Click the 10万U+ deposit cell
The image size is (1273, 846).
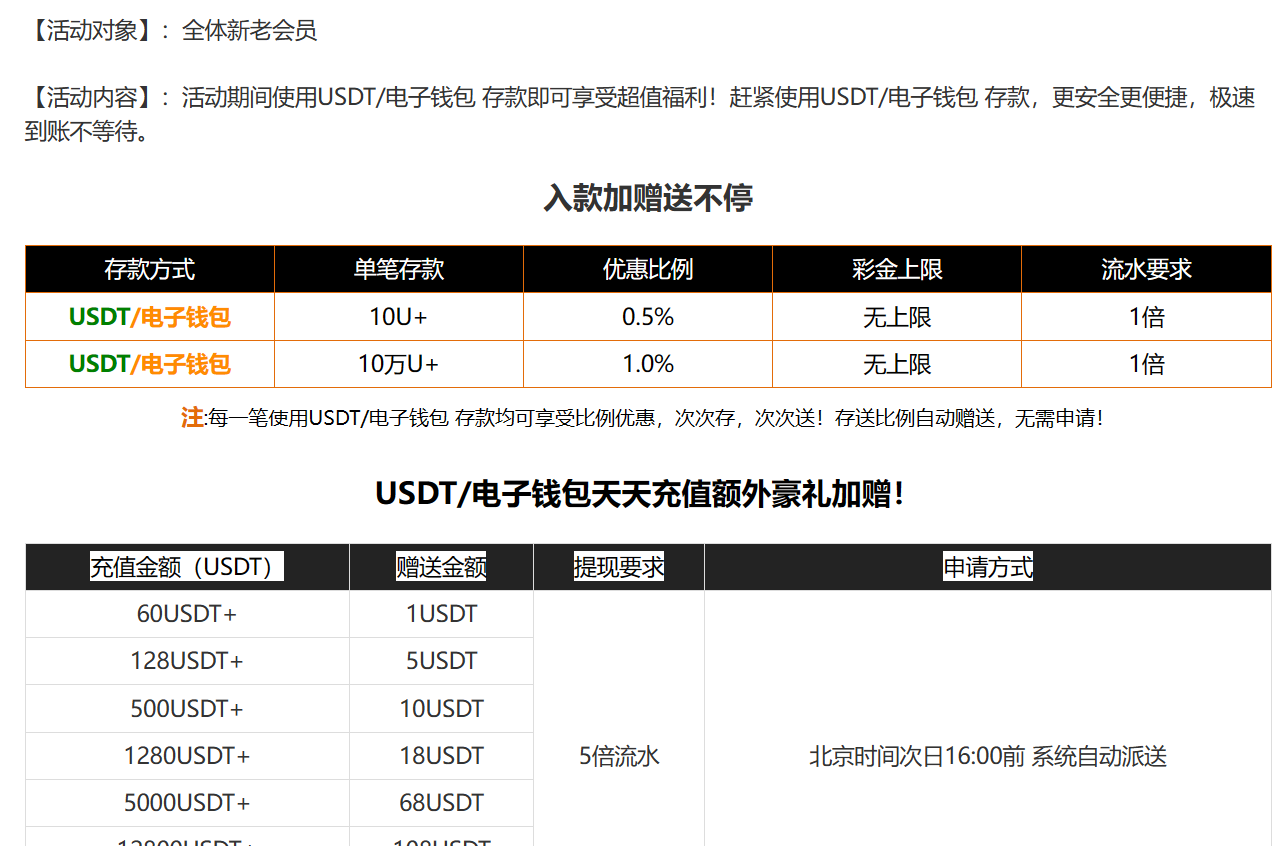pos(398,364)
